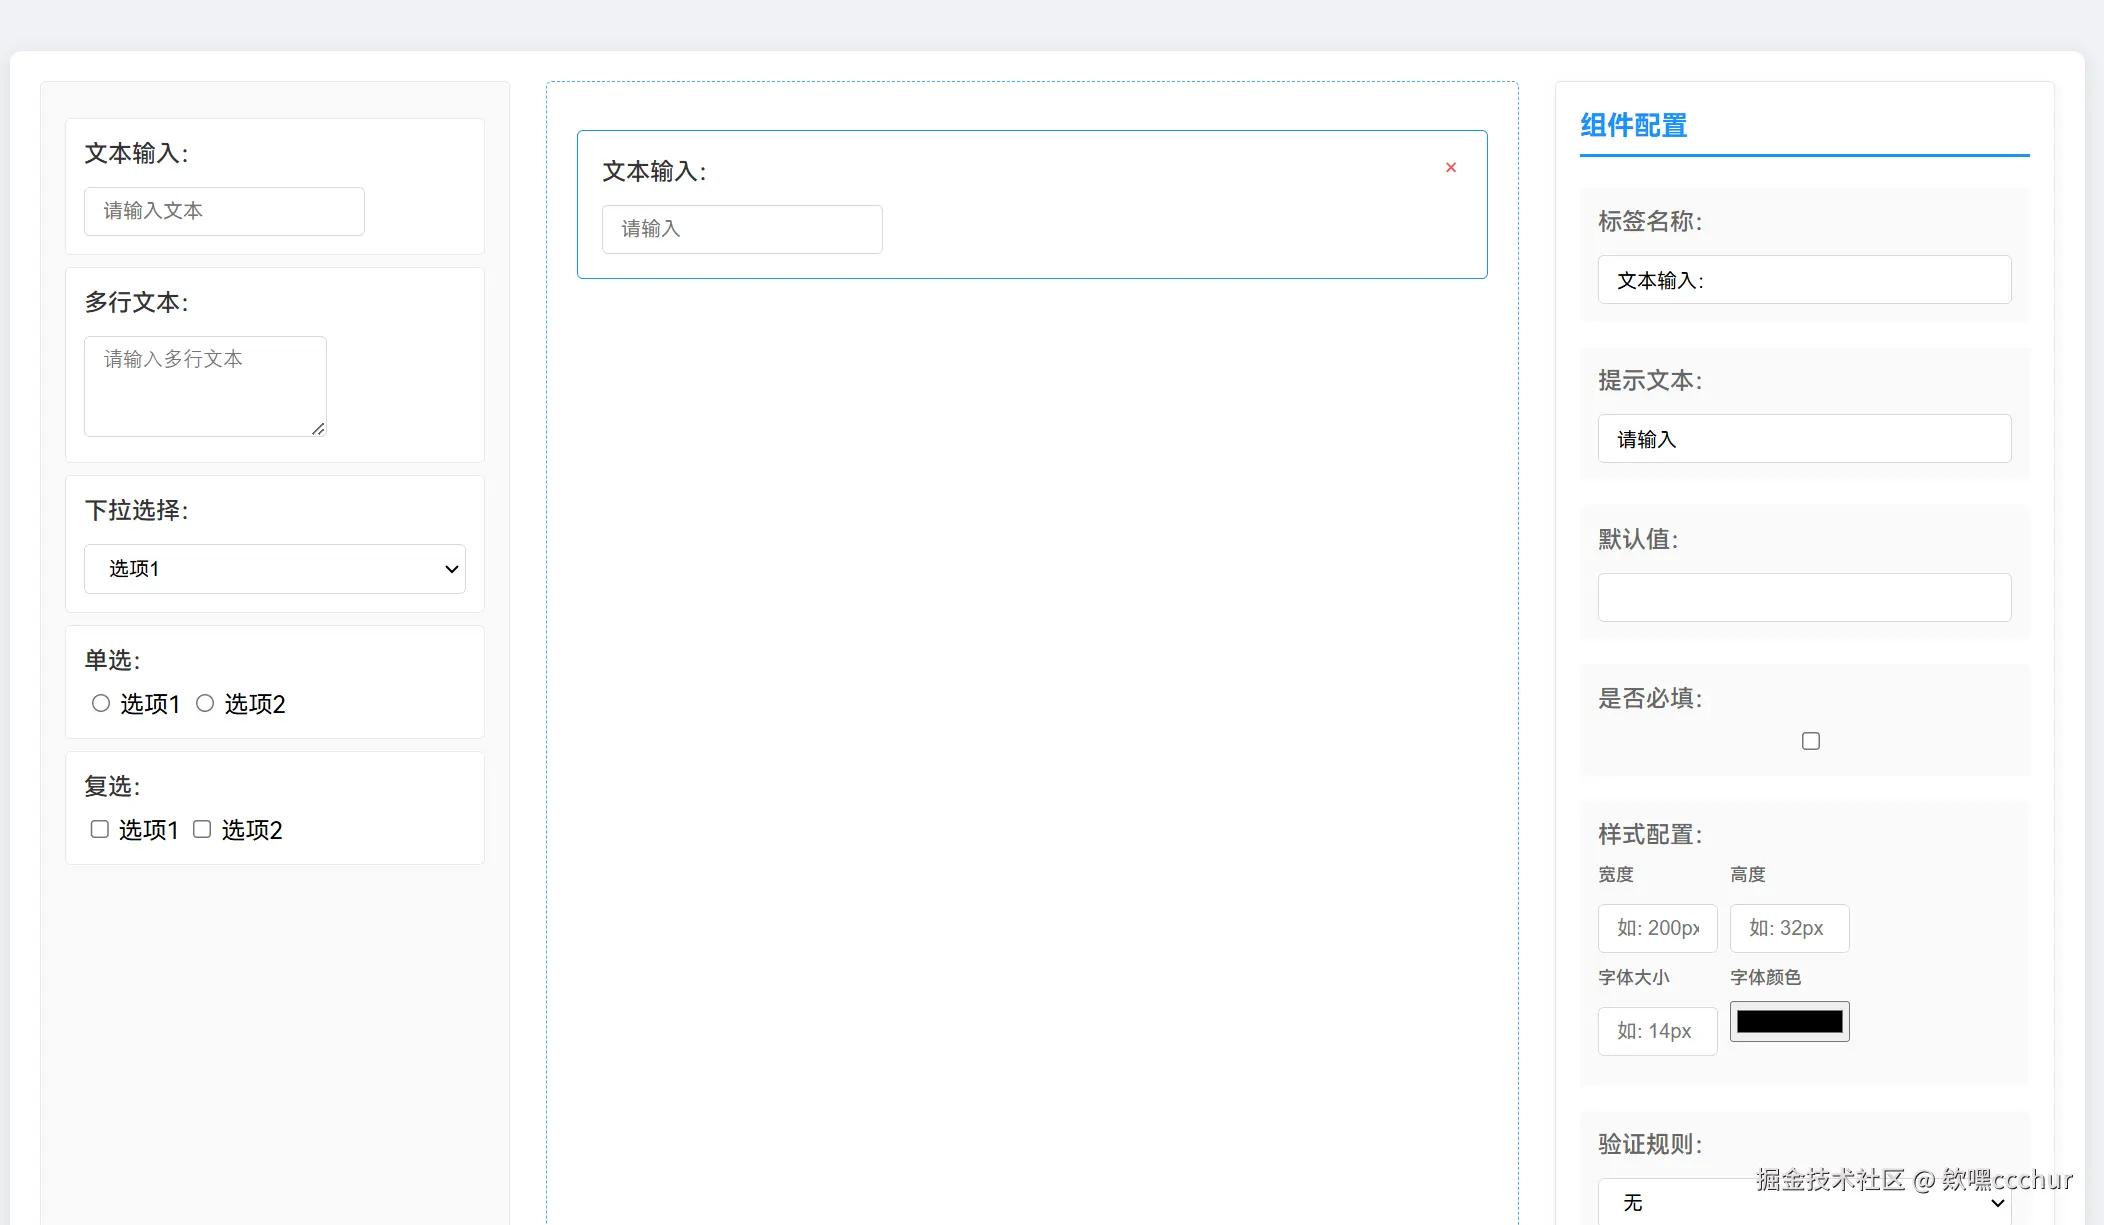
Task: Click the 标签名称 input field
Action: [x=1804, y=280]
